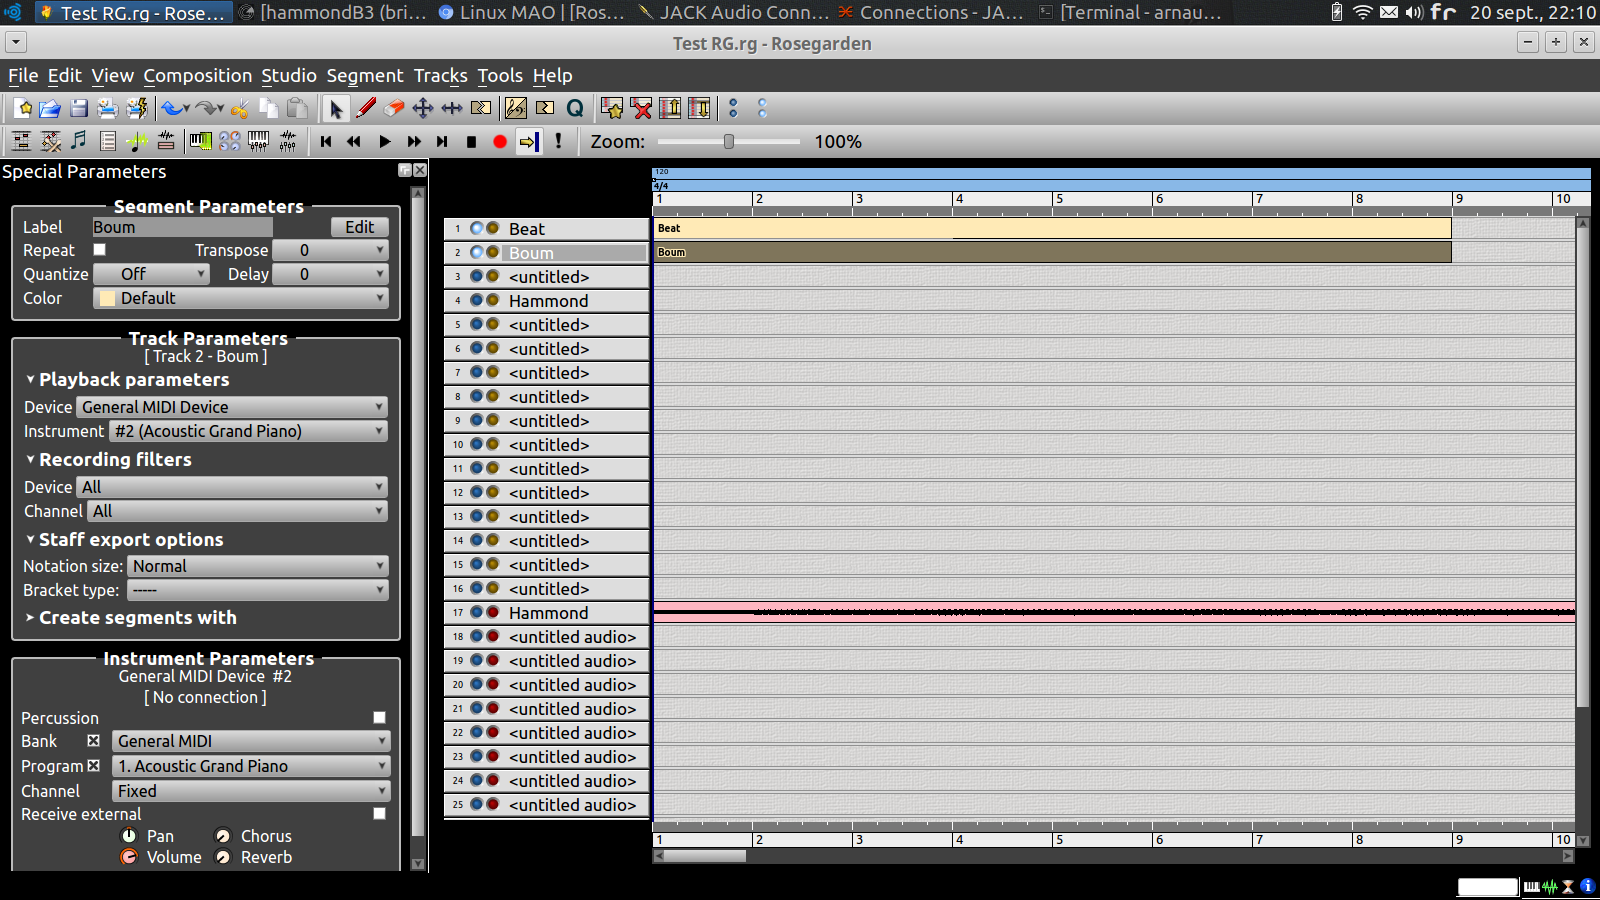Select the arrow pointer tool
Viewport: 1600px width, 900px height.
click(336, 108)
